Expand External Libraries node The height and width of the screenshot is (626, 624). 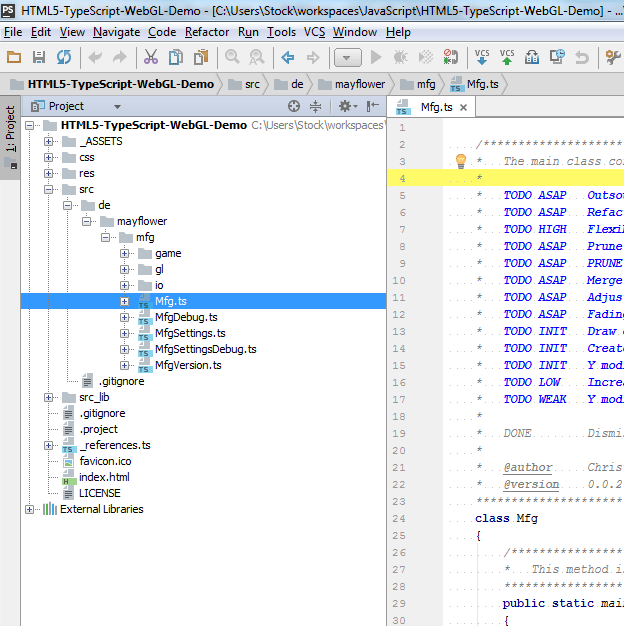point(30,509)
